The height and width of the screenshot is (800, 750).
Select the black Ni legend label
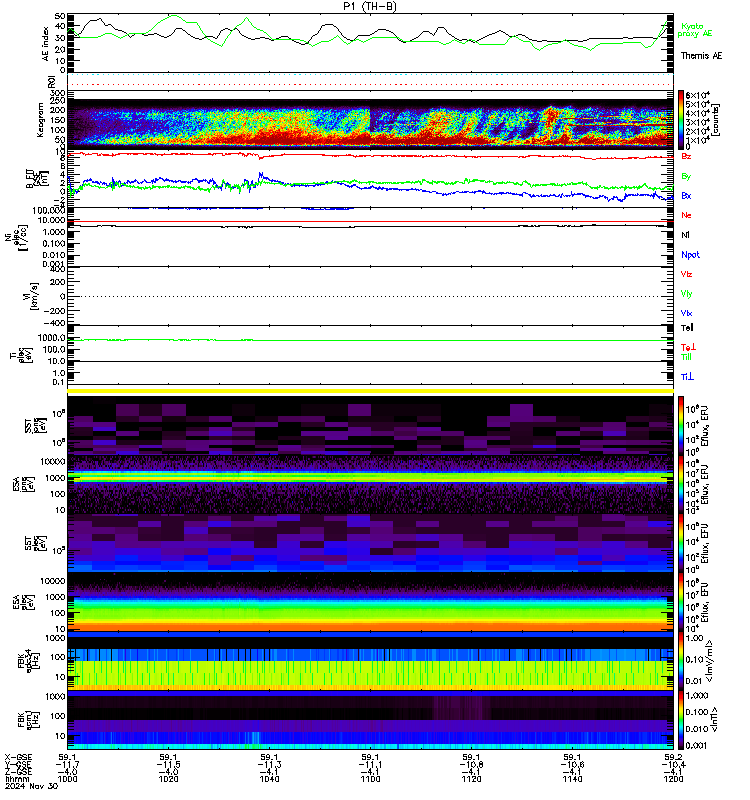pyautogui.click(x=685, y=235)
